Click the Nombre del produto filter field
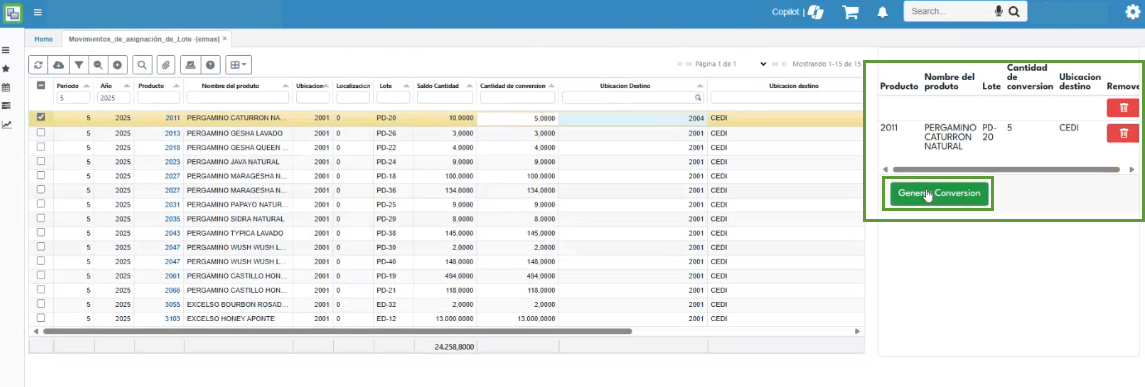Screen dimensions: 1145x387 [238, 97]
